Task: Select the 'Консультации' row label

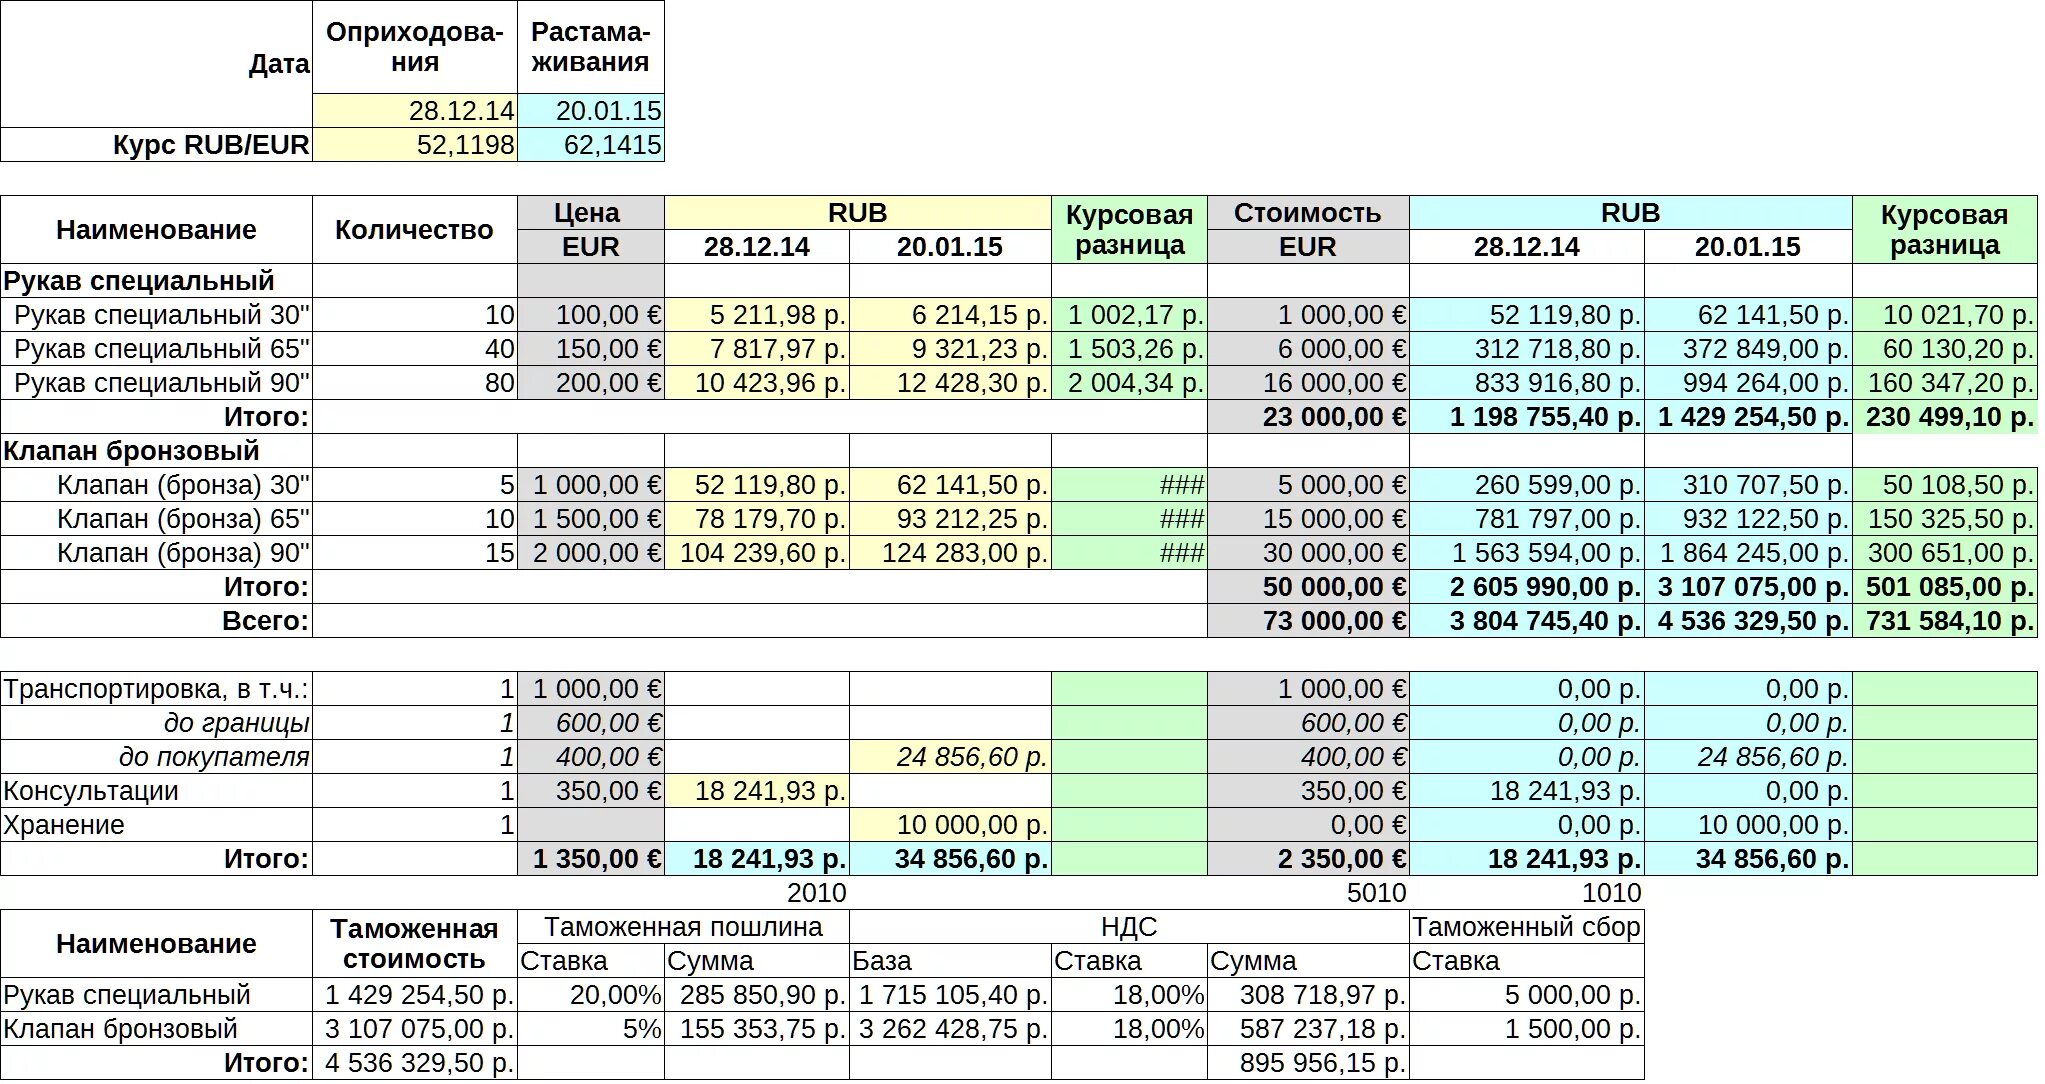Action: 157,791
